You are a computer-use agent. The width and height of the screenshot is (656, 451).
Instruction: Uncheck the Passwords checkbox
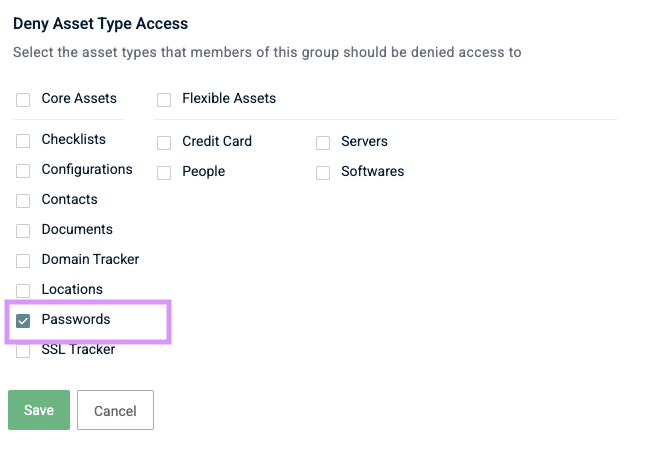pos(23,321)
